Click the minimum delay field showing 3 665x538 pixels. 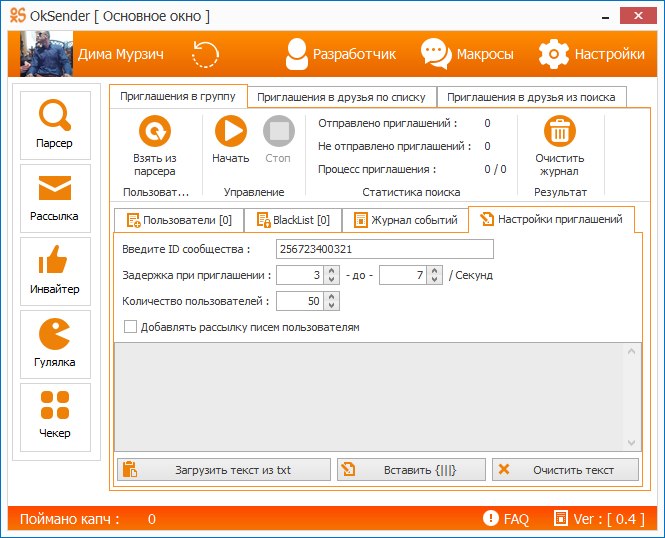point(300,275)
